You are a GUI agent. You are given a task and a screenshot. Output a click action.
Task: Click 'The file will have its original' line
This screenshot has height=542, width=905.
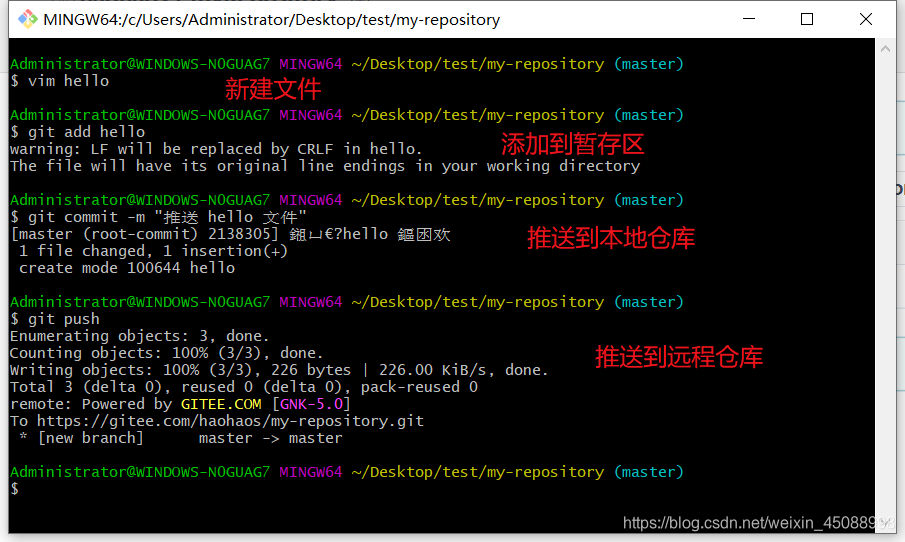(x=325, y=166)
